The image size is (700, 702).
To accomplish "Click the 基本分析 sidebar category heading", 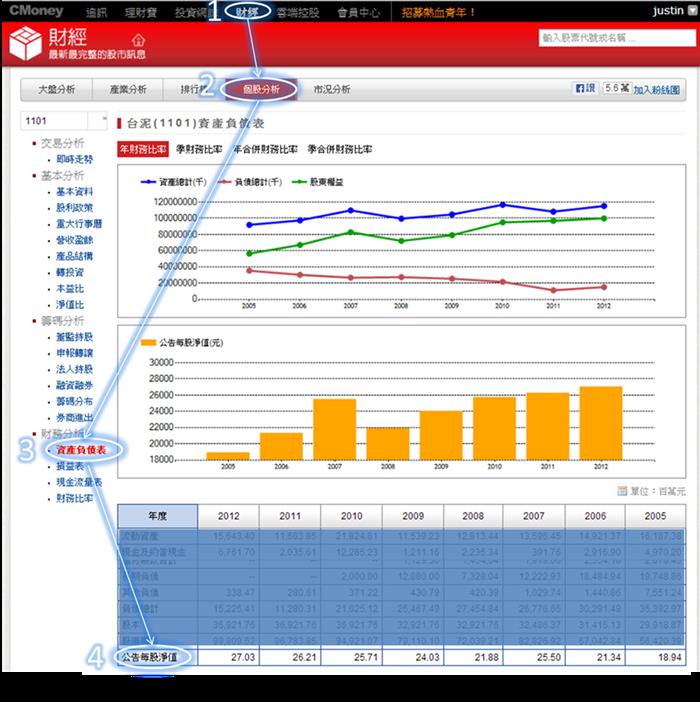I will (62, 176).
